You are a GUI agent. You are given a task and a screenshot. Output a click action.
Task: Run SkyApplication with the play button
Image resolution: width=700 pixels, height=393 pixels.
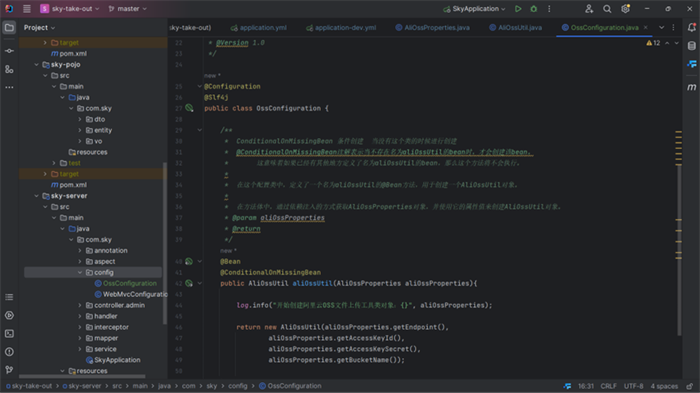(518, 8)
